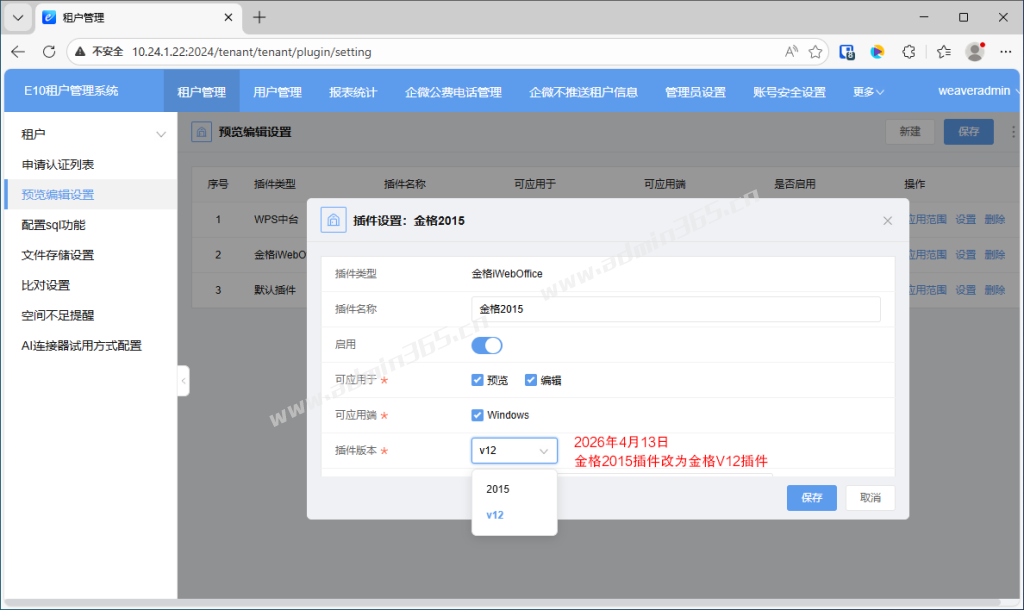Click the E10租户管理系统 title
Image resolution: width=1024 pixels, height=610 pixels.
71,91
